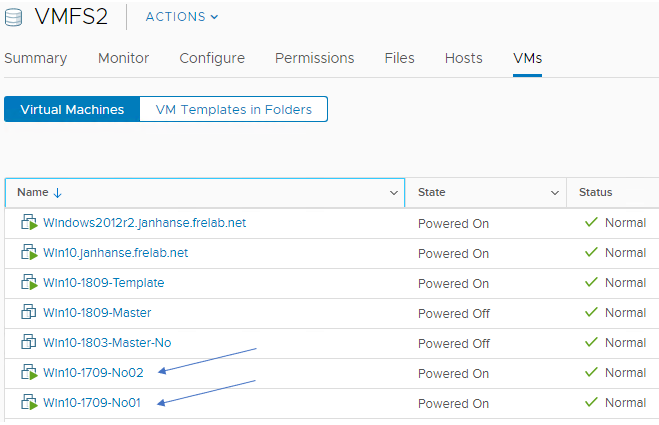This screenshot has height=425, width=659.
Task: Open the ACTIONS dropdown menu
Action: [181, 17]
